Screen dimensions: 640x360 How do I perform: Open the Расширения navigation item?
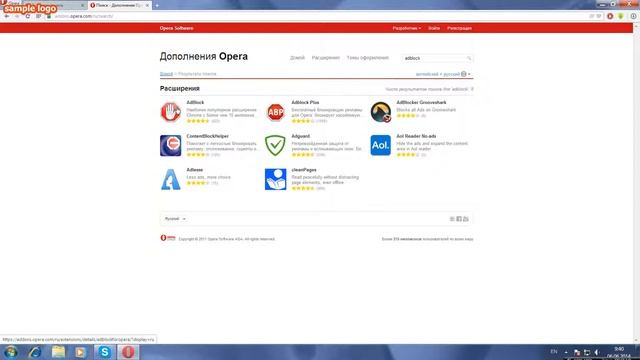325,58
